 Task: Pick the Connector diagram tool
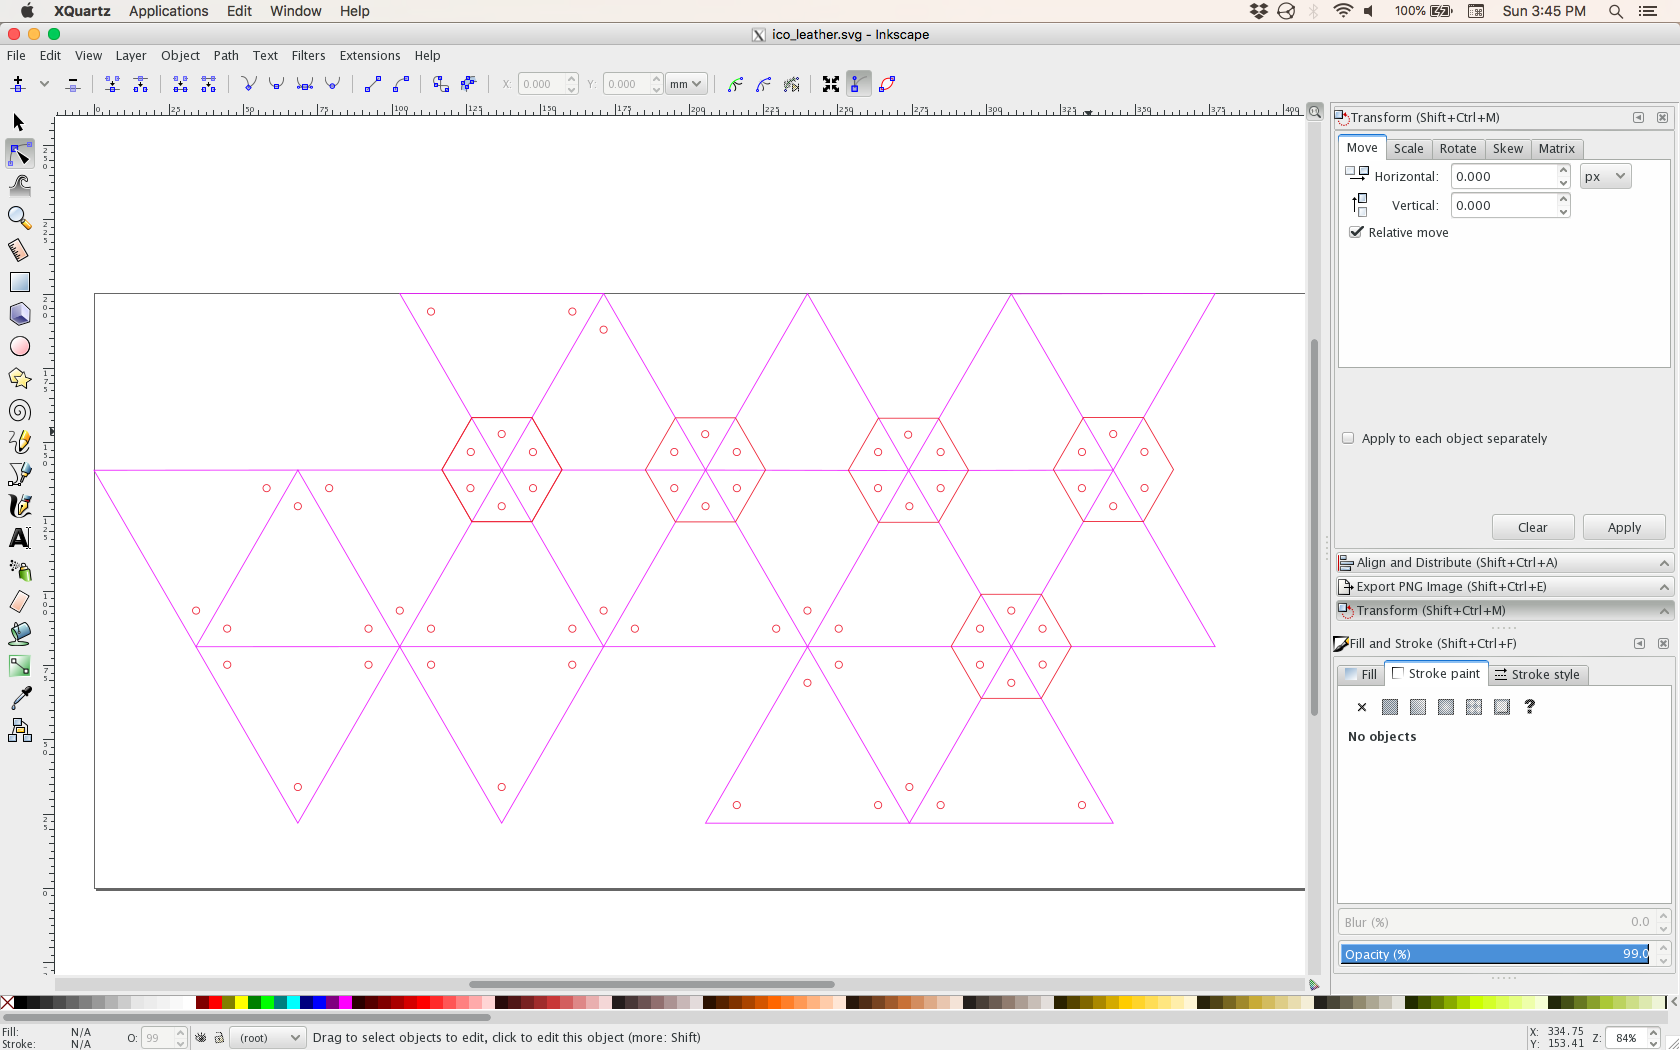pyautogui.click(x=19, y=730)
